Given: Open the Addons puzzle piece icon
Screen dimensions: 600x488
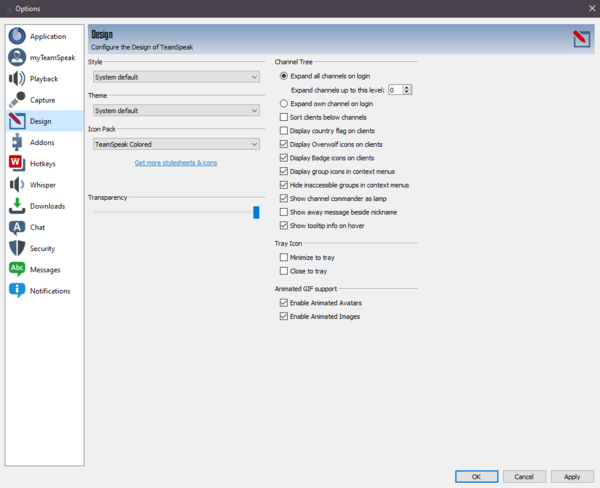Looking at the screenshot, I should tap(17, 142).
